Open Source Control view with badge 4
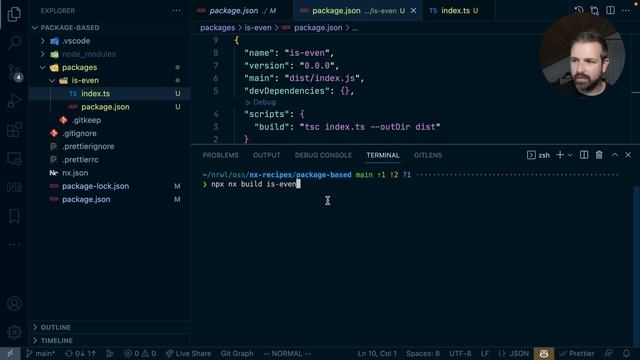The height and width of the screenshot is (360, 640). pyautogui.click(x=14, y=73)
